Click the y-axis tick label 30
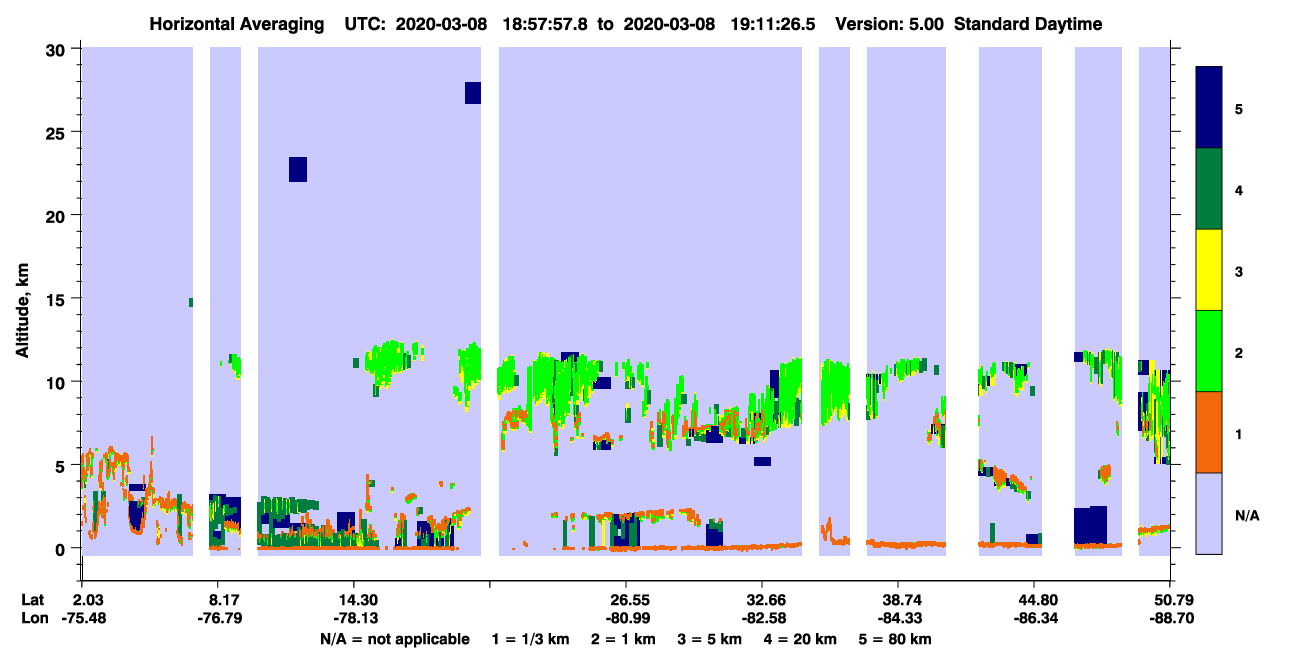The height and width of the screenshot is (667, 1300). tap(58, 49)
